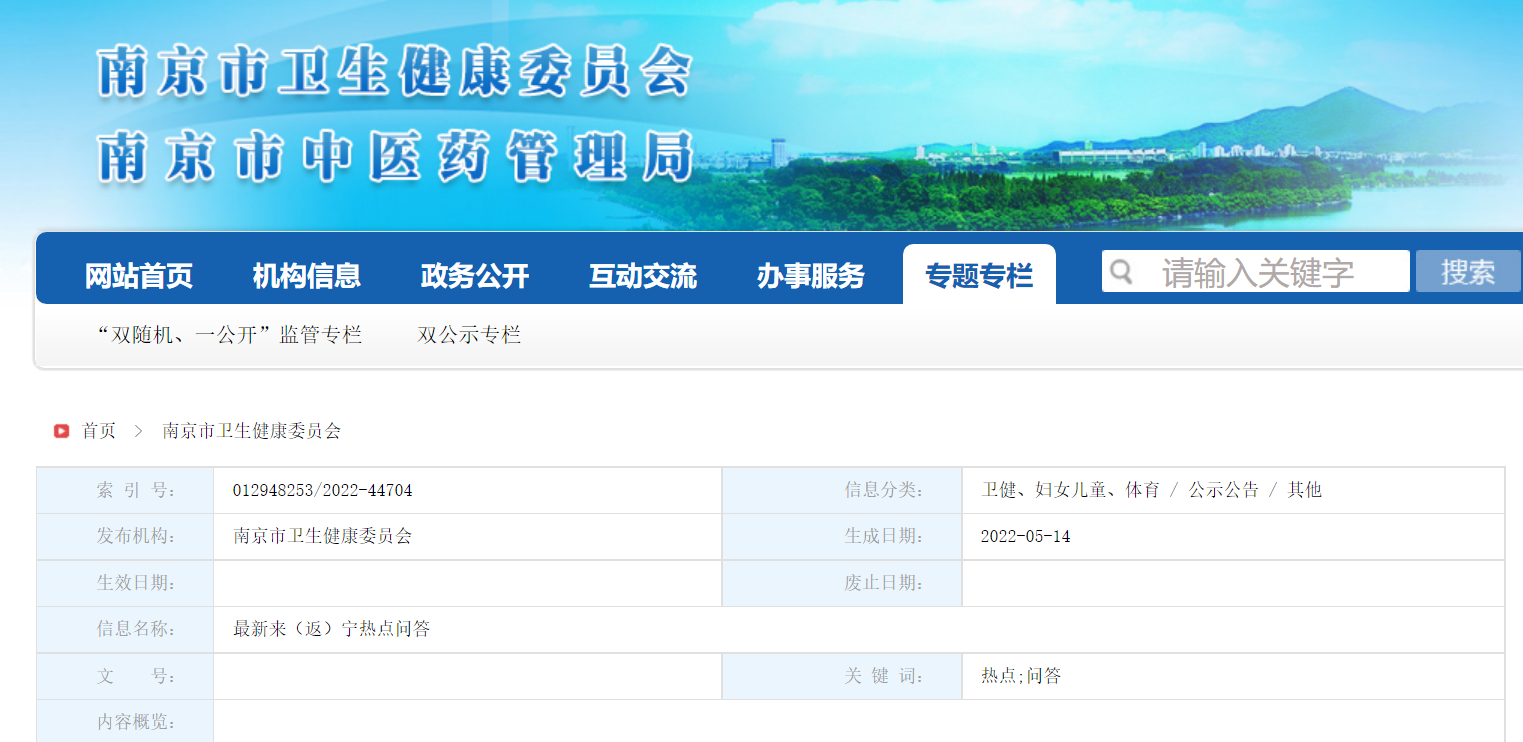
Task: Click the 信息名称 label cell
Action: pyautogui.click(x=125, y=629)
